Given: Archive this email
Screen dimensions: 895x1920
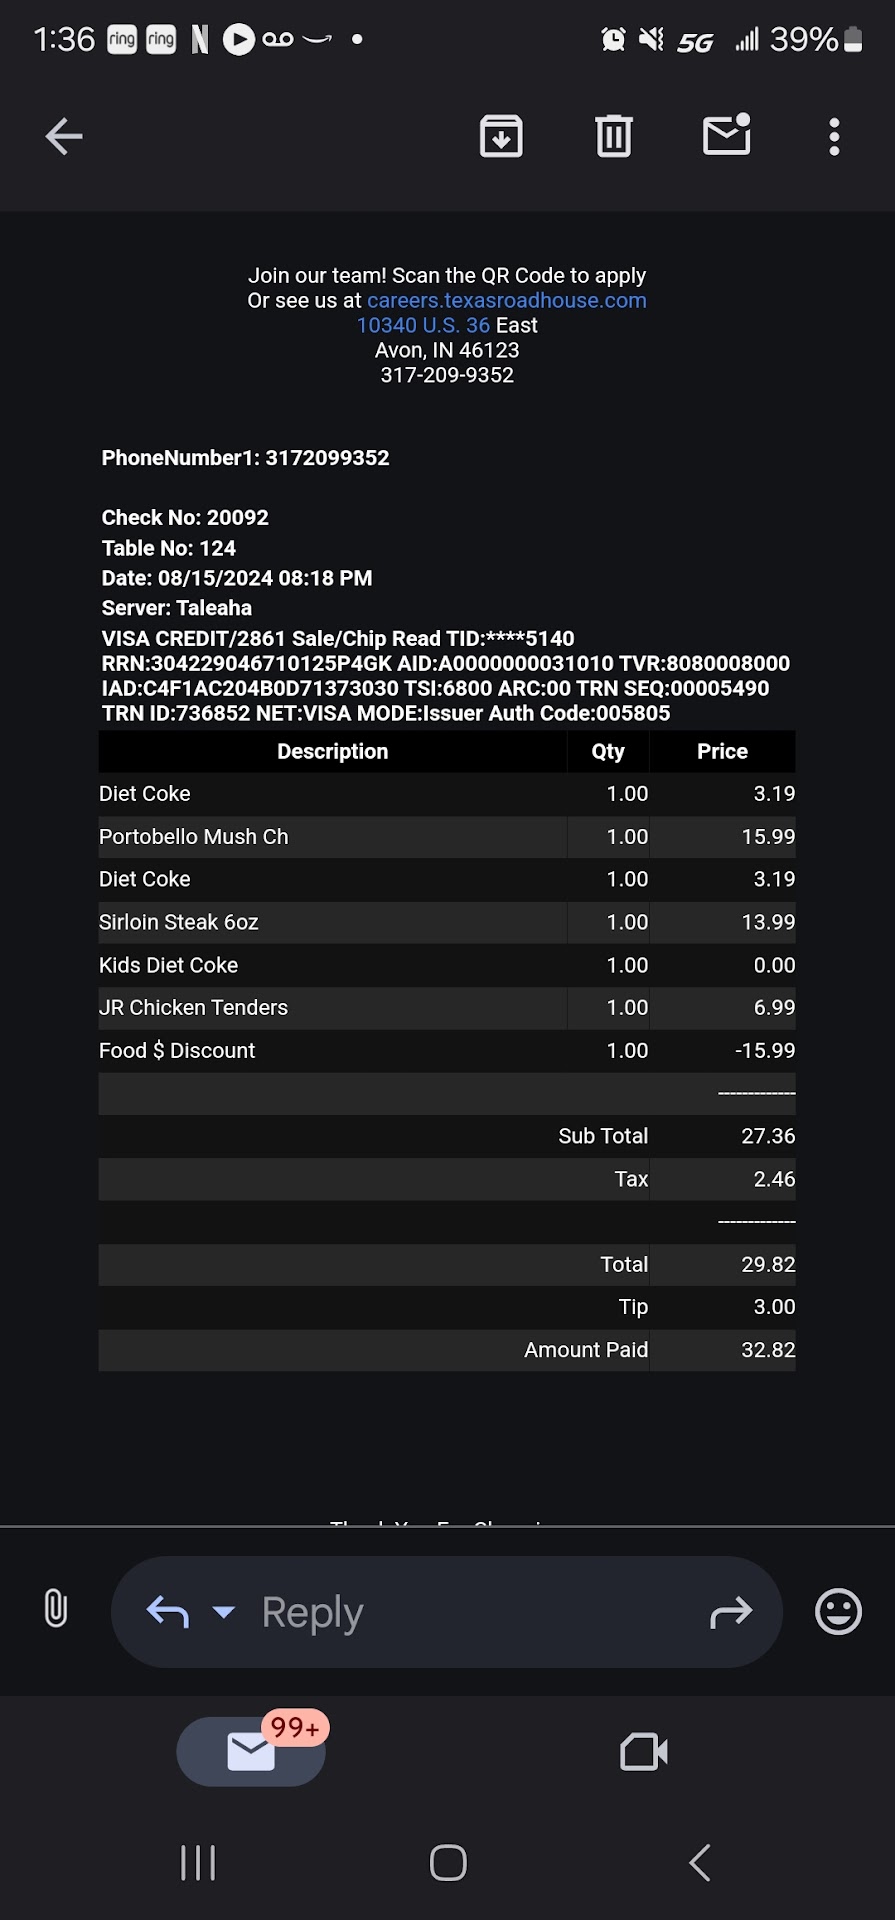Looking at the screenshot, I should (501, 137).
